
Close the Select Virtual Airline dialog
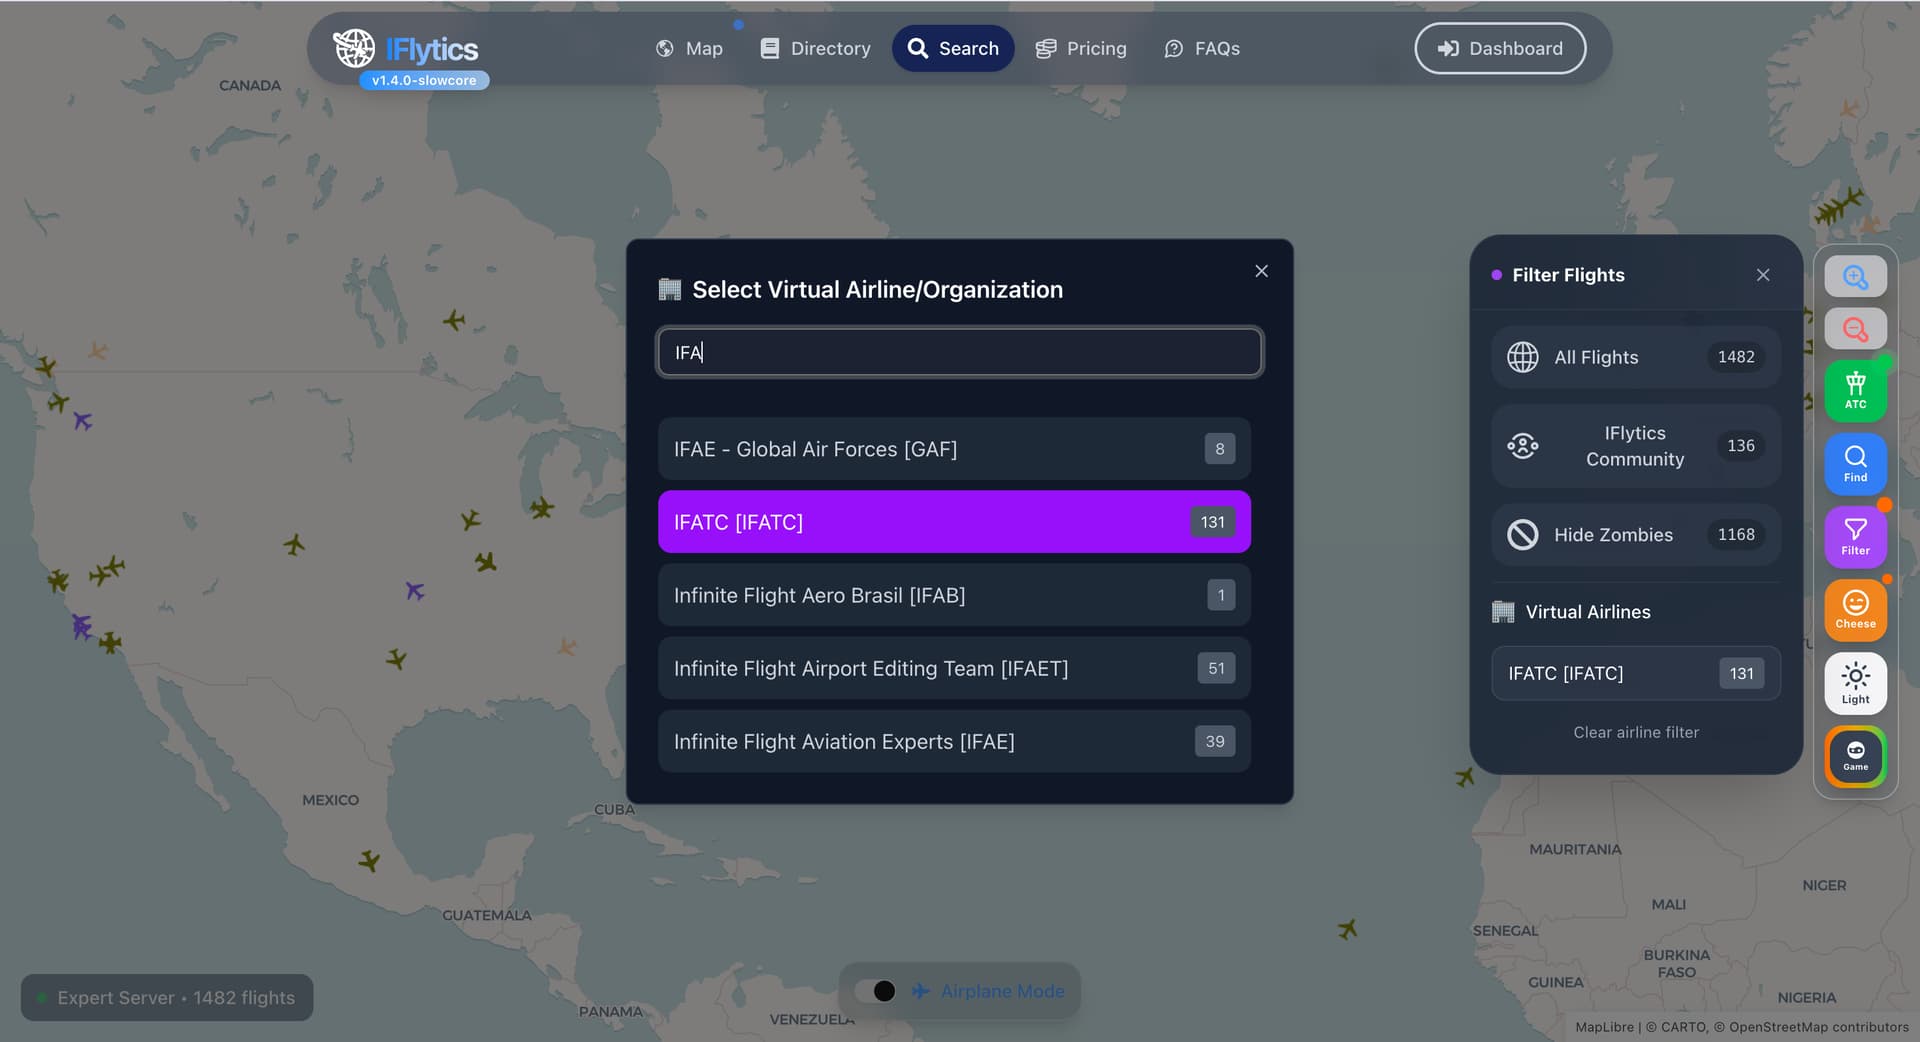tap(1261, 271)
